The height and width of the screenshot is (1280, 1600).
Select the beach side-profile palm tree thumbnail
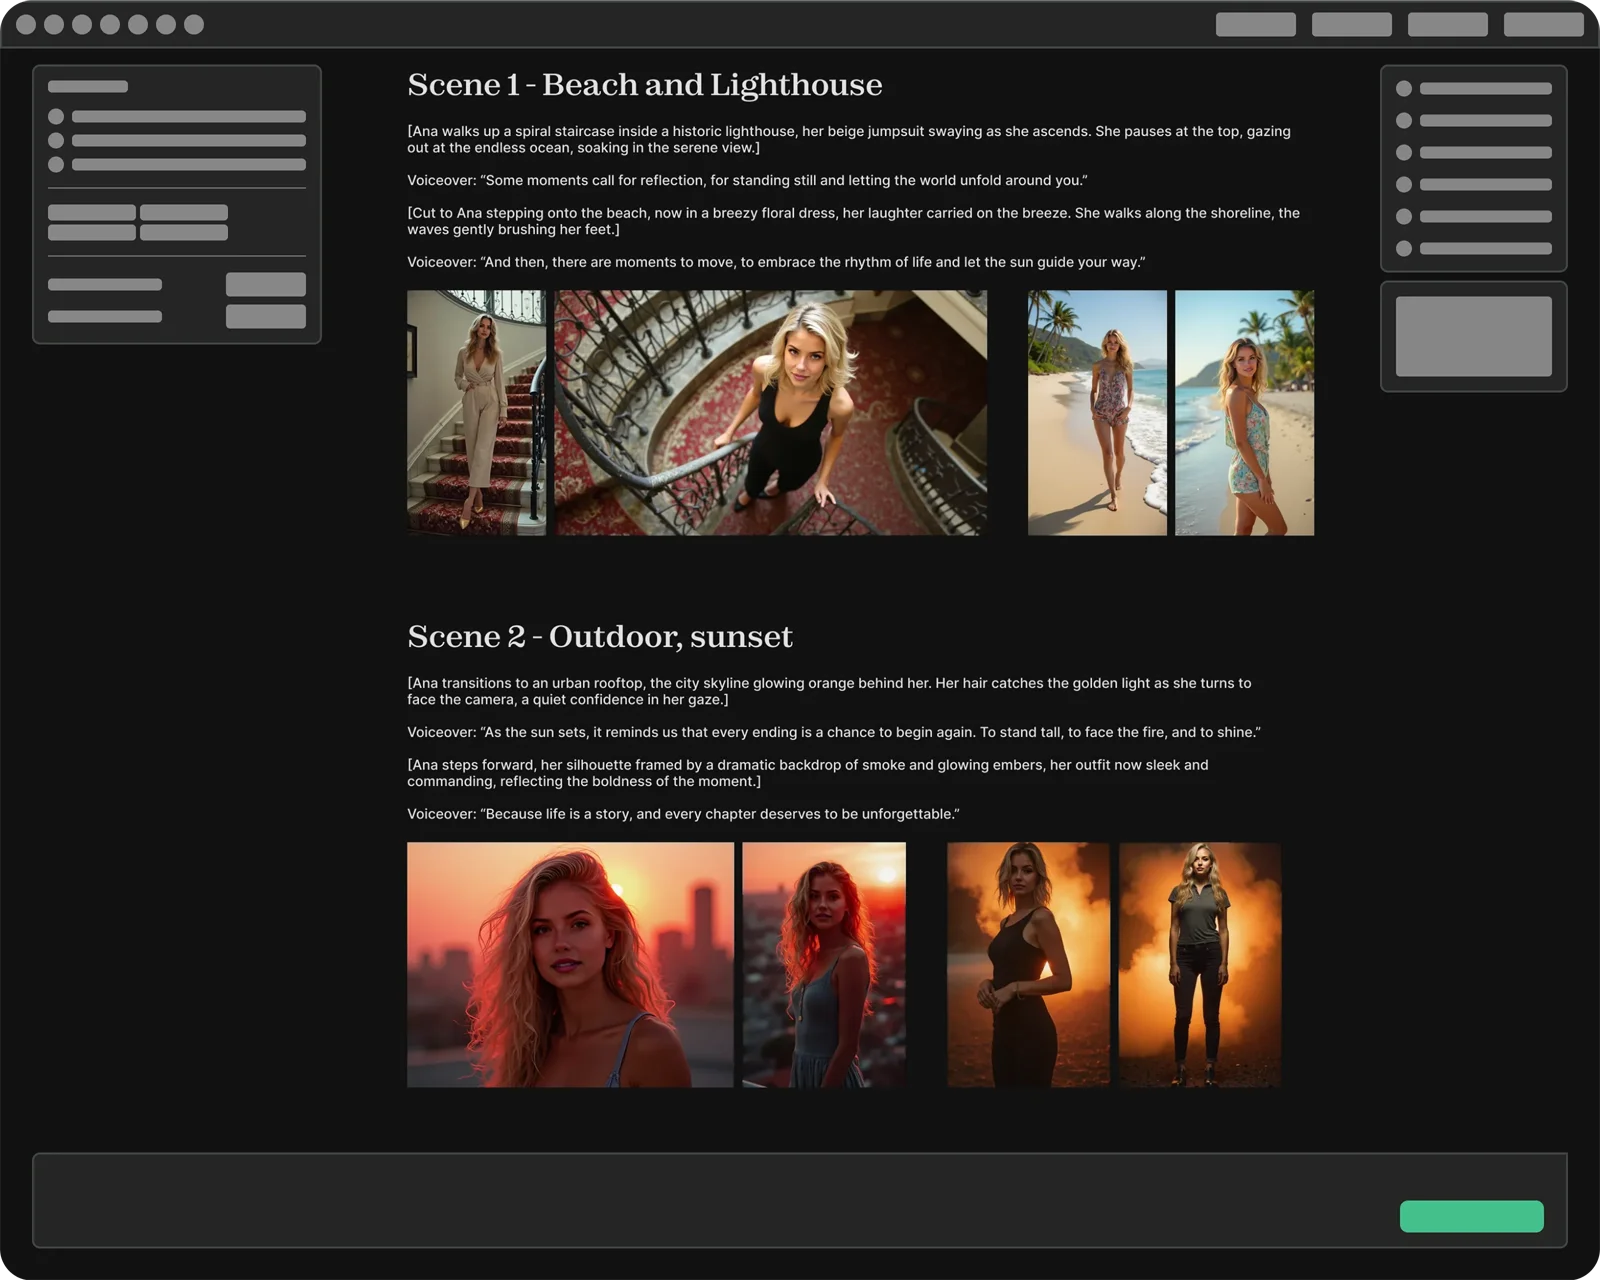(x=1244, y=413)
